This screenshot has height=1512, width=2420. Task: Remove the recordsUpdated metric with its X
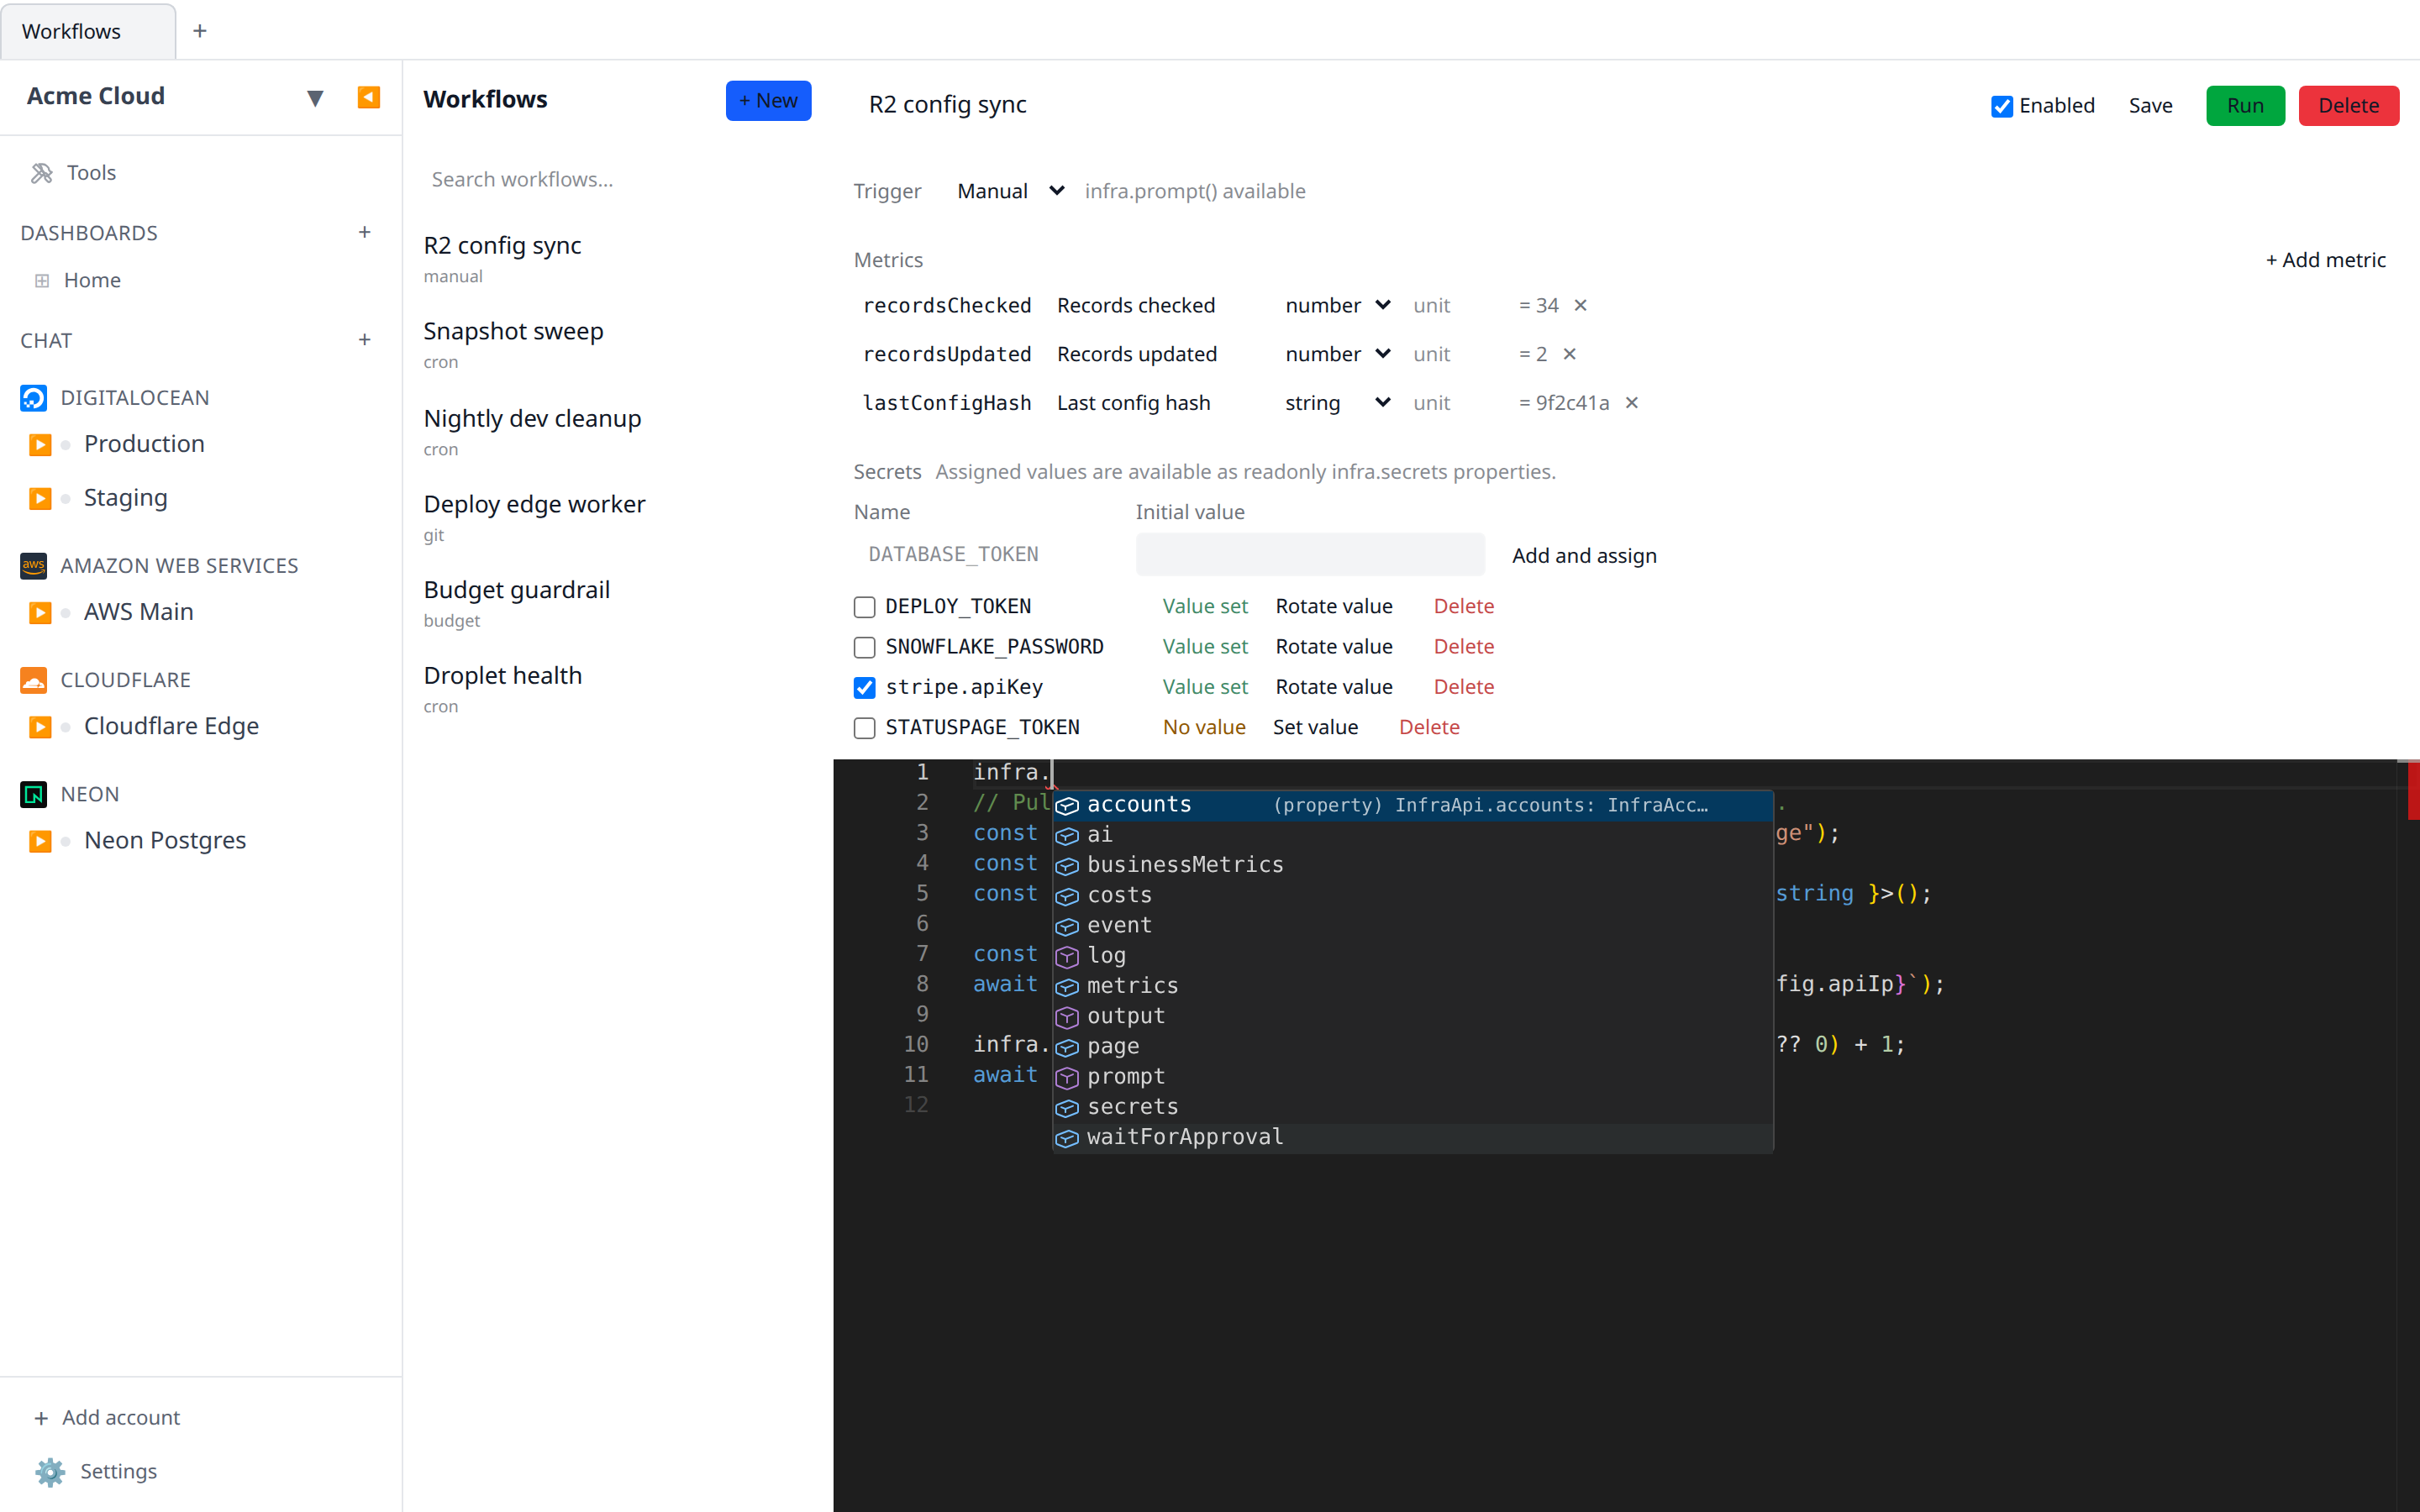coord(1570,354)
